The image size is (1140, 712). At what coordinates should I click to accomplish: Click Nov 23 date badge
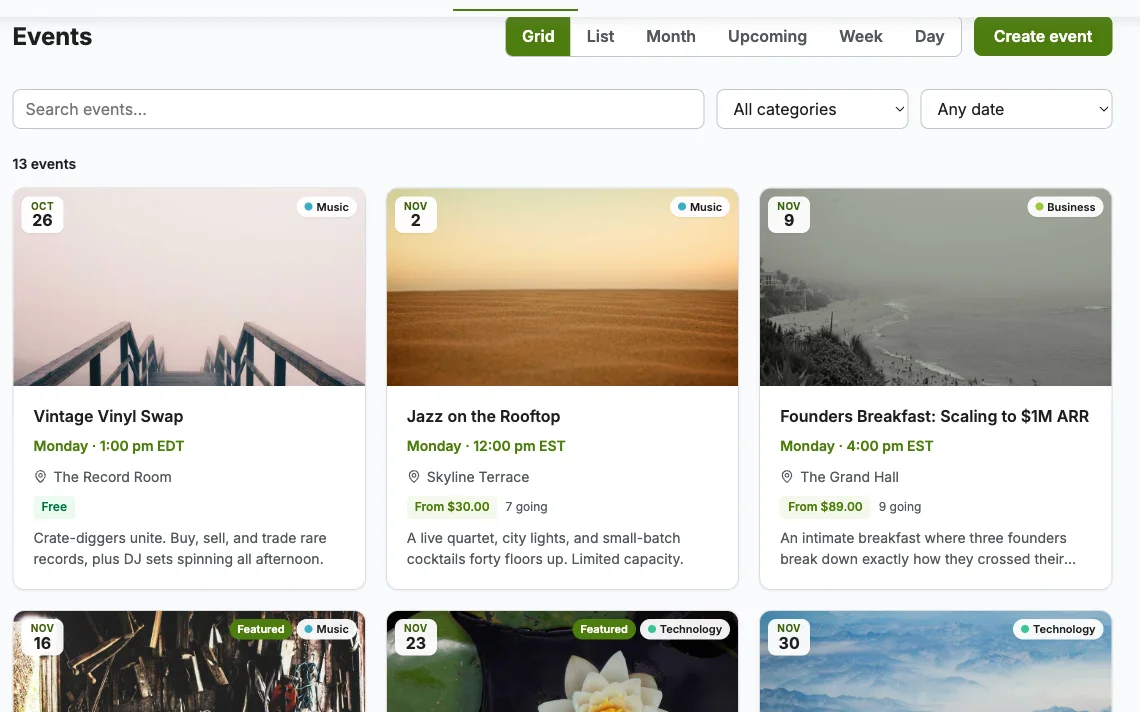click(x=416, y=637)
